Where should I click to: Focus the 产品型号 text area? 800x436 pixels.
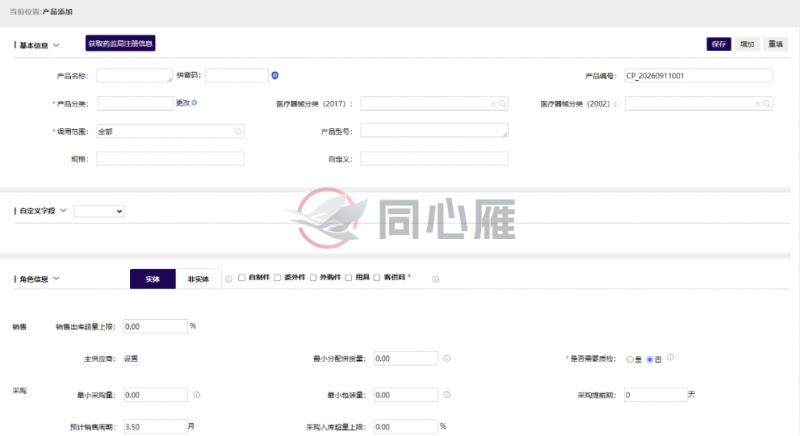coord(434,131)
